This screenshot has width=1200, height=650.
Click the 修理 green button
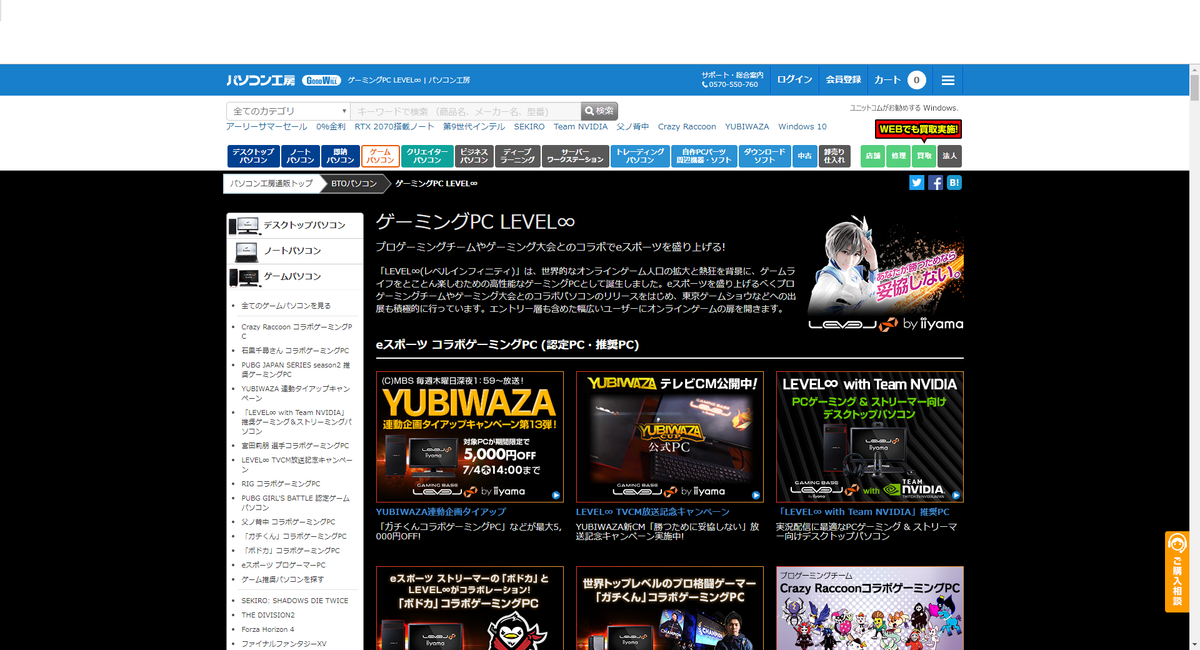898,156
